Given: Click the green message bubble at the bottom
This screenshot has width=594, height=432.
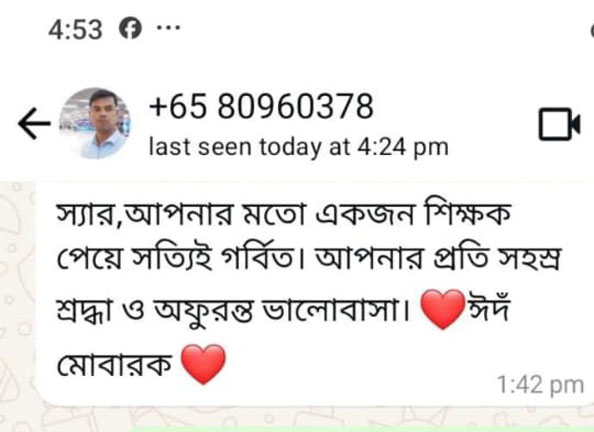Looking at the screenshot, I should tap(364, 429).
